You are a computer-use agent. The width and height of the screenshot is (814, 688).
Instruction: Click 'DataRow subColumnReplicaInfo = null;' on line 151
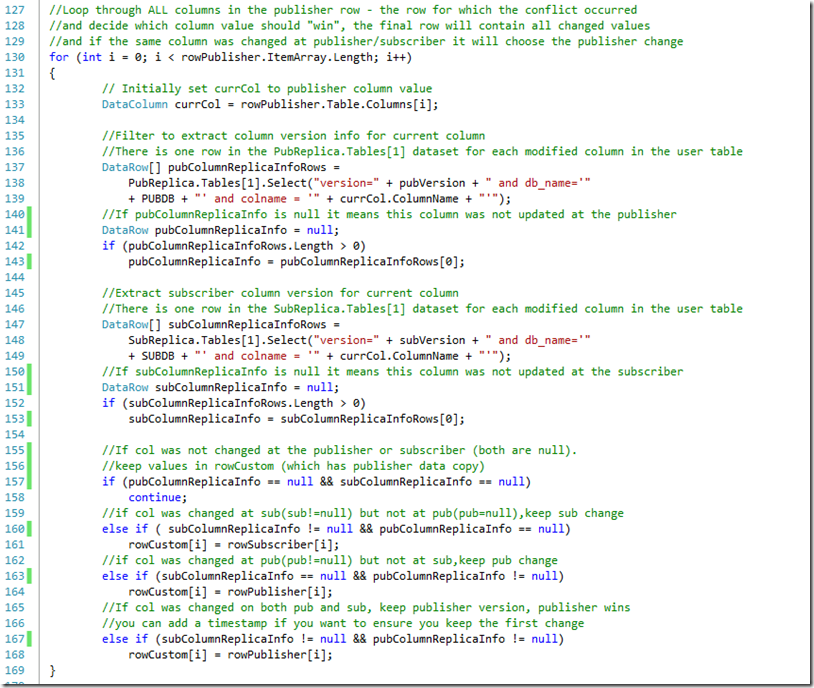(221, 387)
